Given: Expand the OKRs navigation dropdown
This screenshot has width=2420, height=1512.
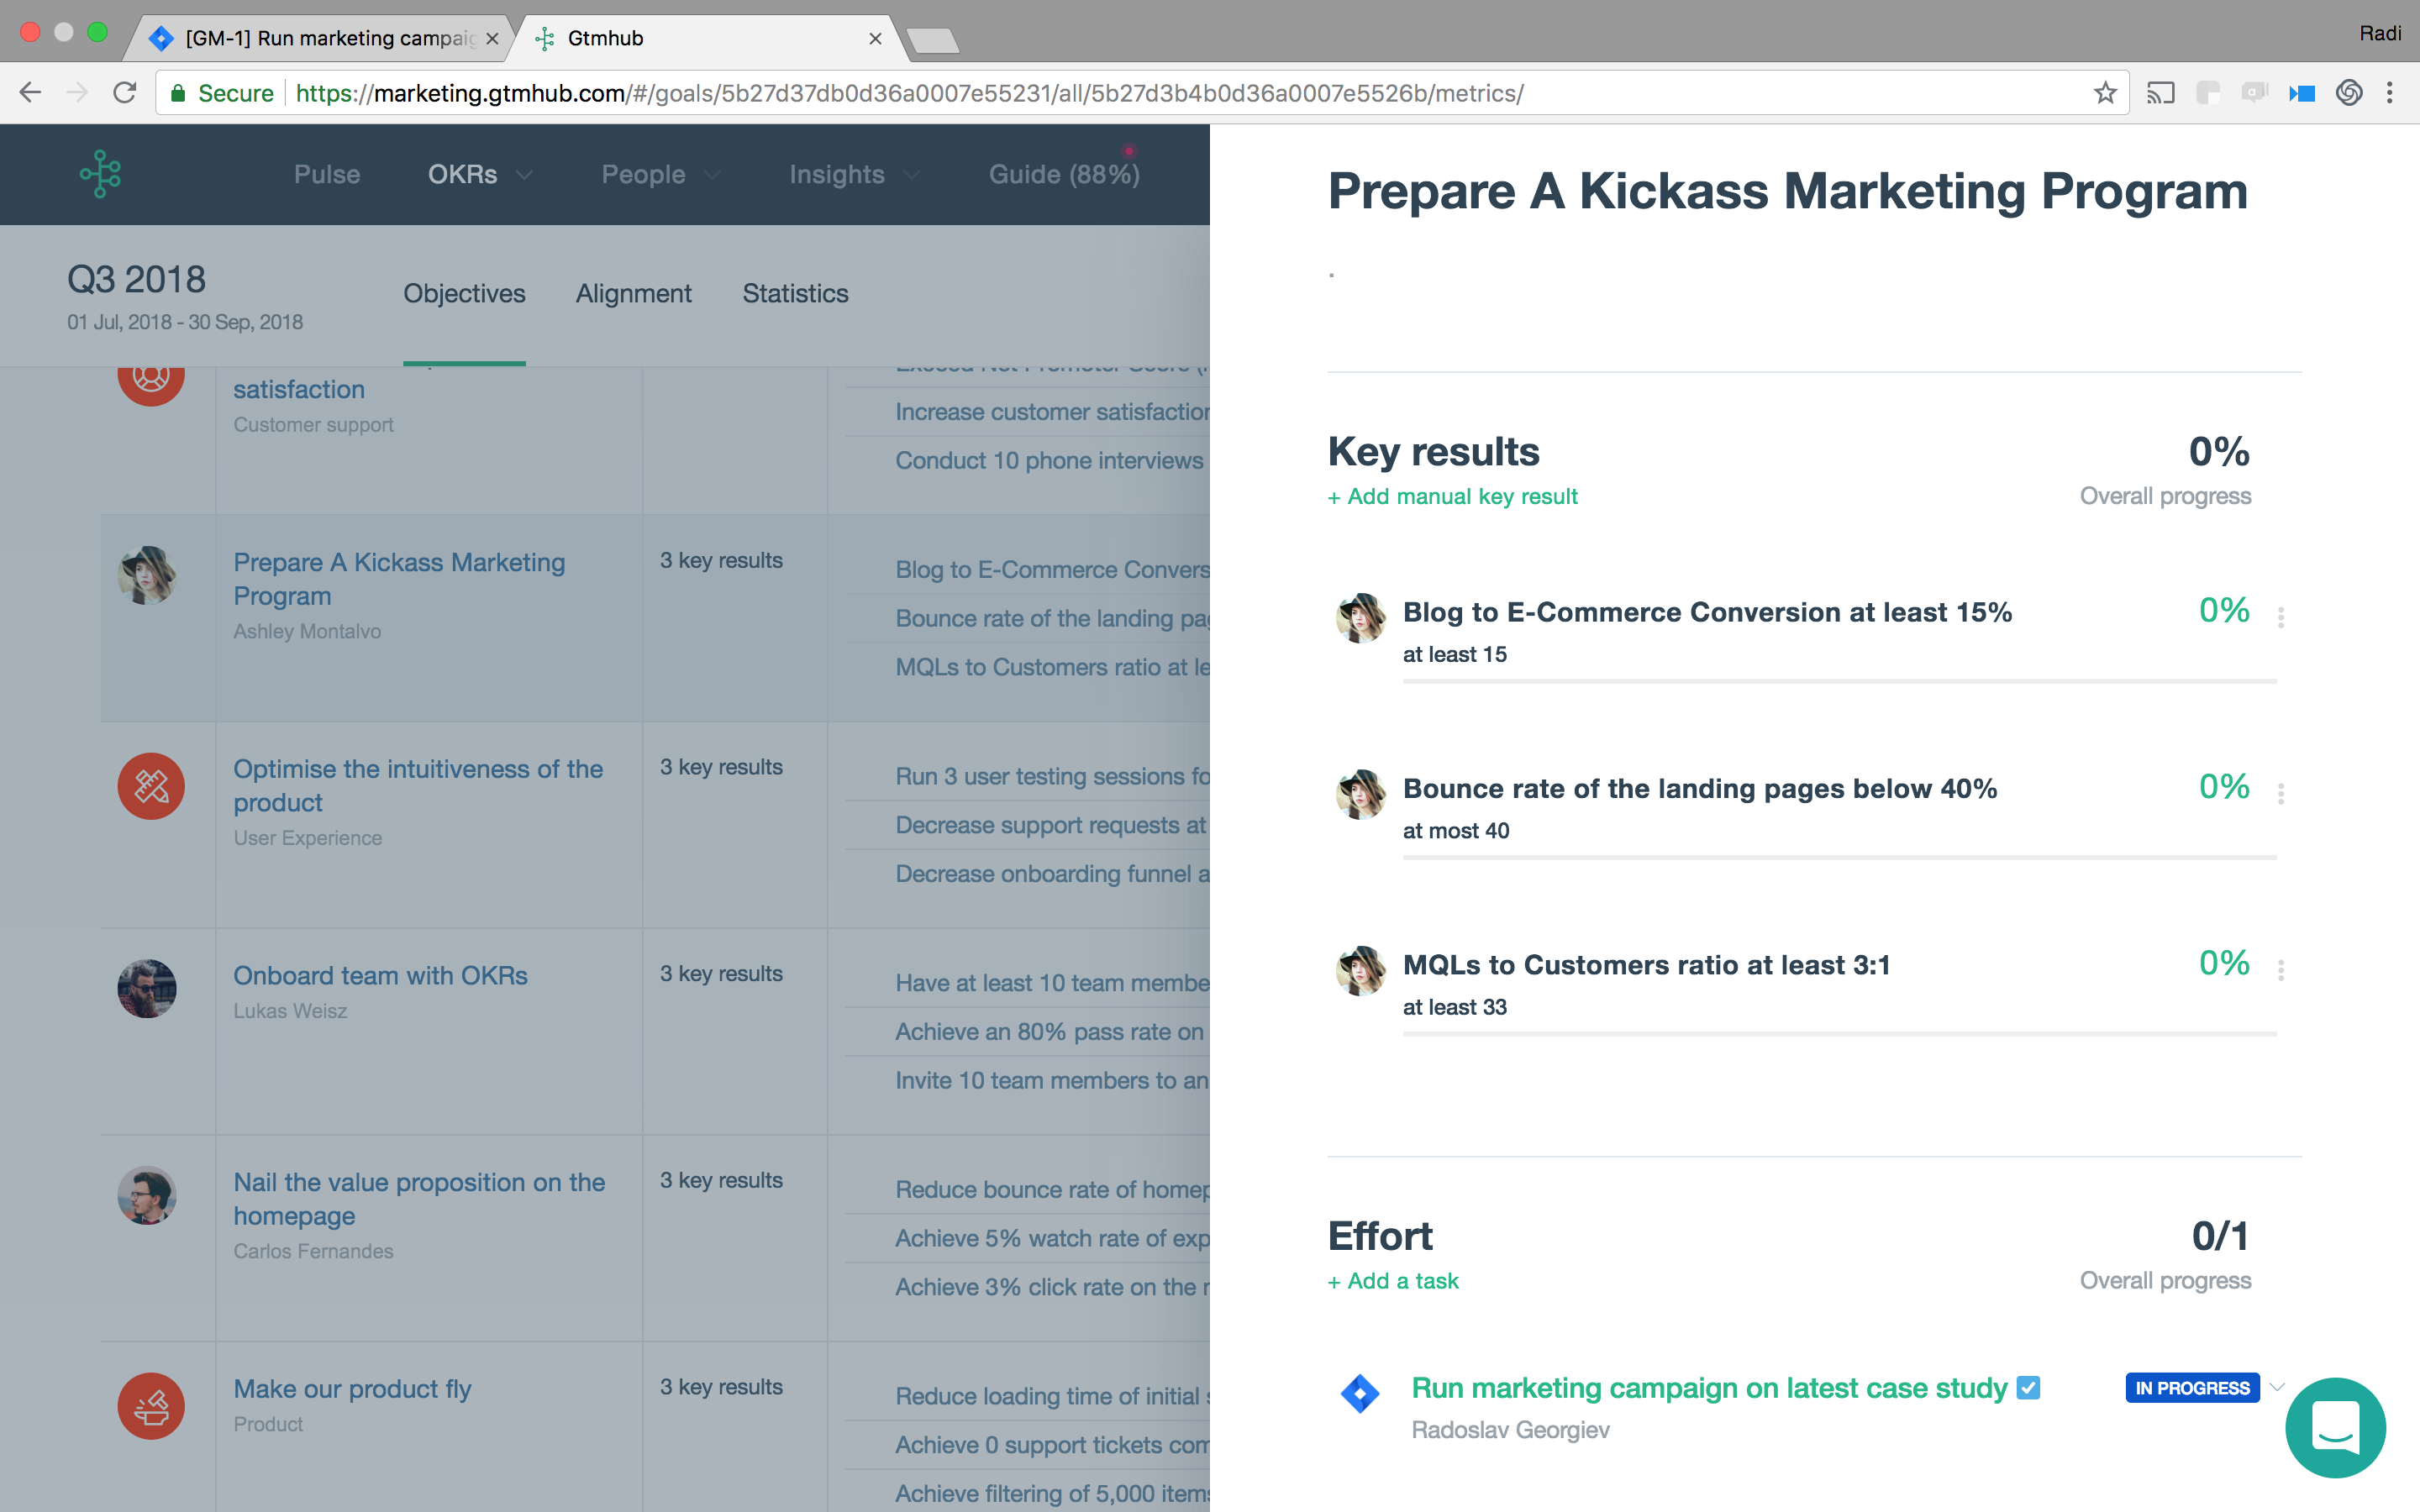Looking at the screenshot, I should 523,175.
